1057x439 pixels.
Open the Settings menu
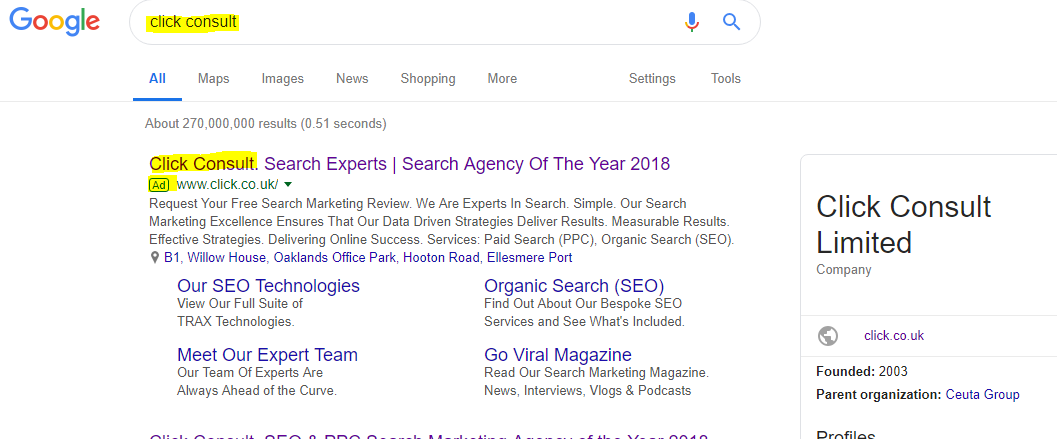[x=652, y=79]
